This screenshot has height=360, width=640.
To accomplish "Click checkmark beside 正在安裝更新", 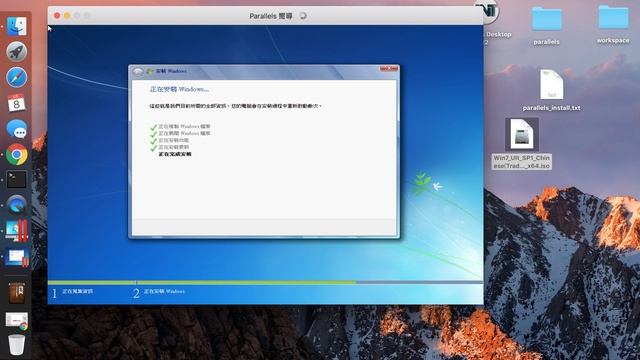I will click(153, 148).
